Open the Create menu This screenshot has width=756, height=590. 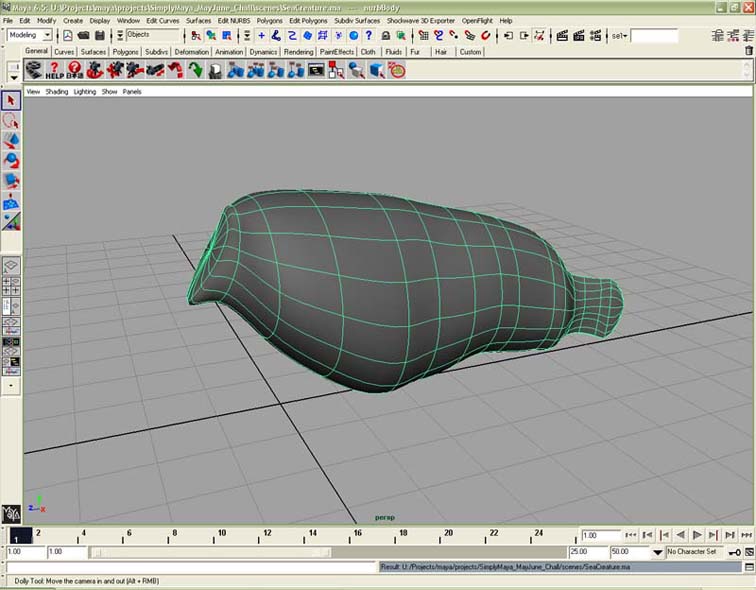(73, 21)
